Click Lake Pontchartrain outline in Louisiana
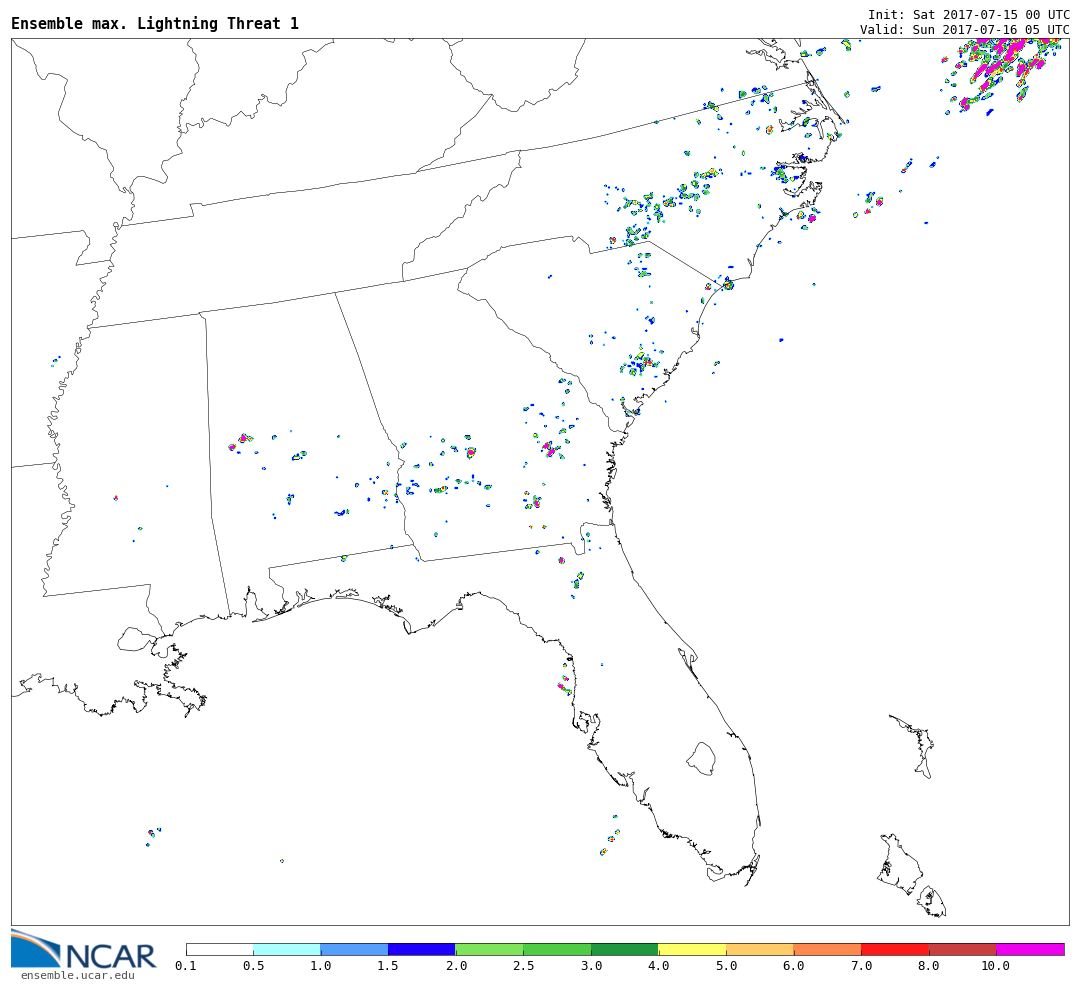 pos(135,639)
